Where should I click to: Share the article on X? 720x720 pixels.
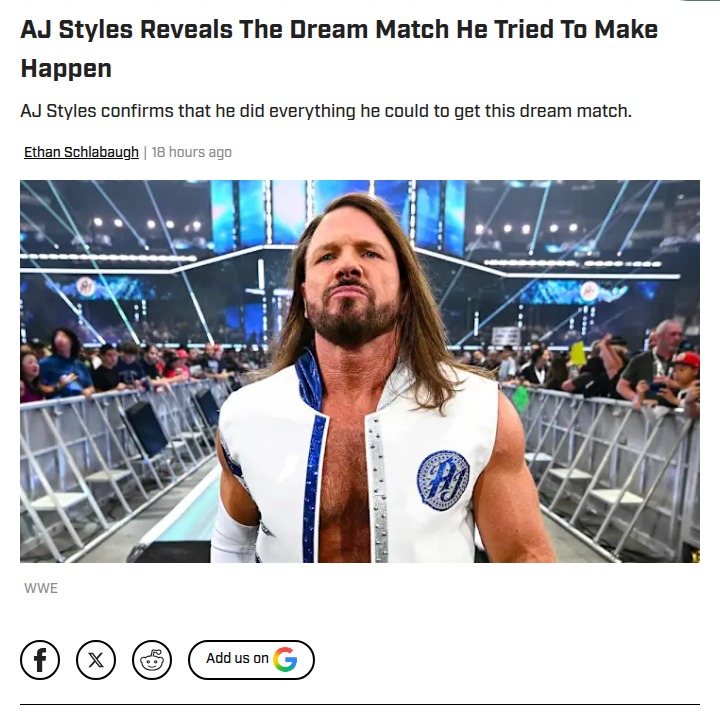[96, 660]
